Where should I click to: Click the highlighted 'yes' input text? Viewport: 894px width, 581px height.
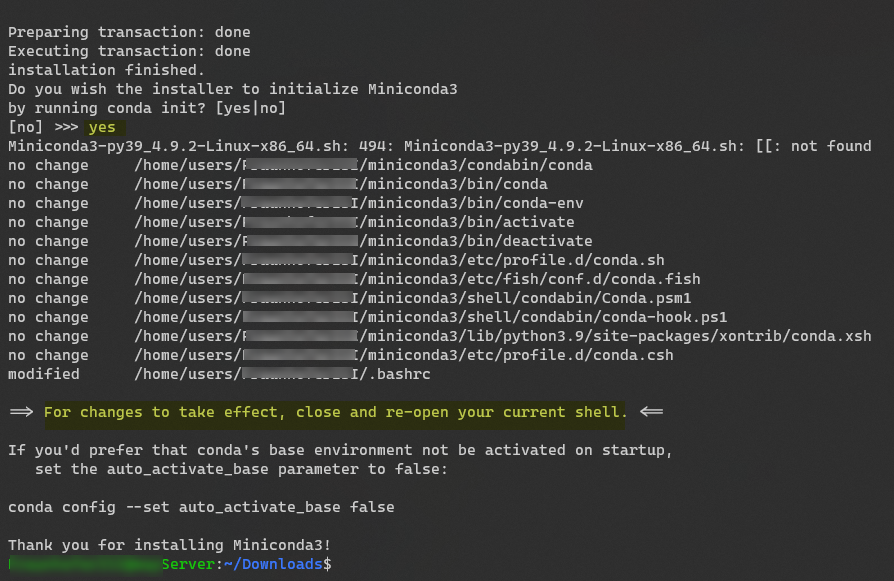102,127
